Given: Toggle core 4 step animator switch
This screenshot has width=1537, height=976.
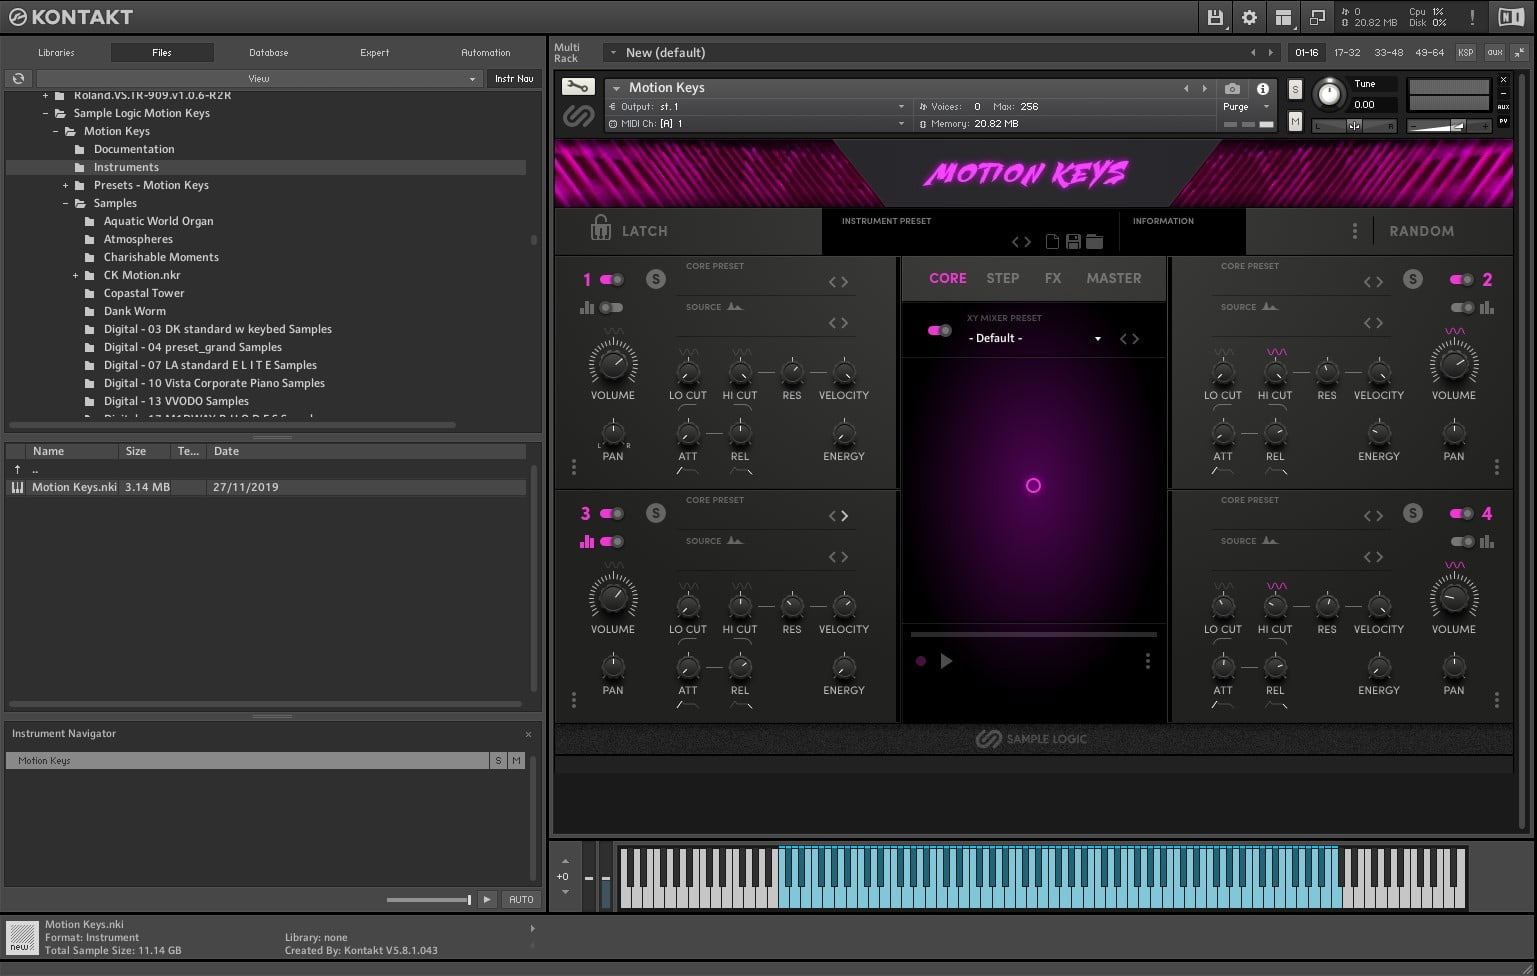Looking at the screenshot, I should [x=1462, y=542].
